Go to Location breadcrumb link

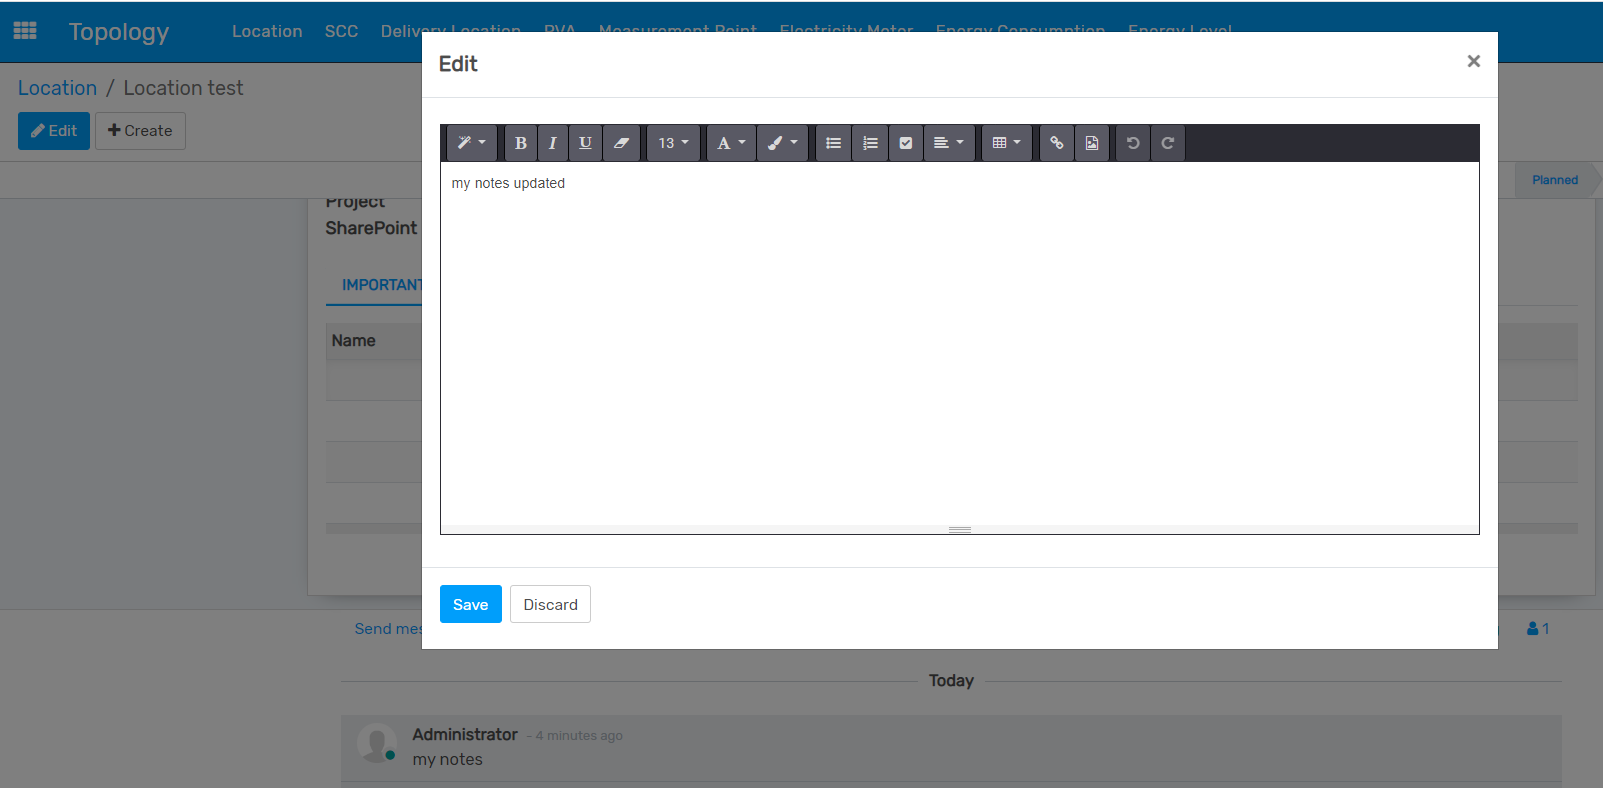coord(57,88)
